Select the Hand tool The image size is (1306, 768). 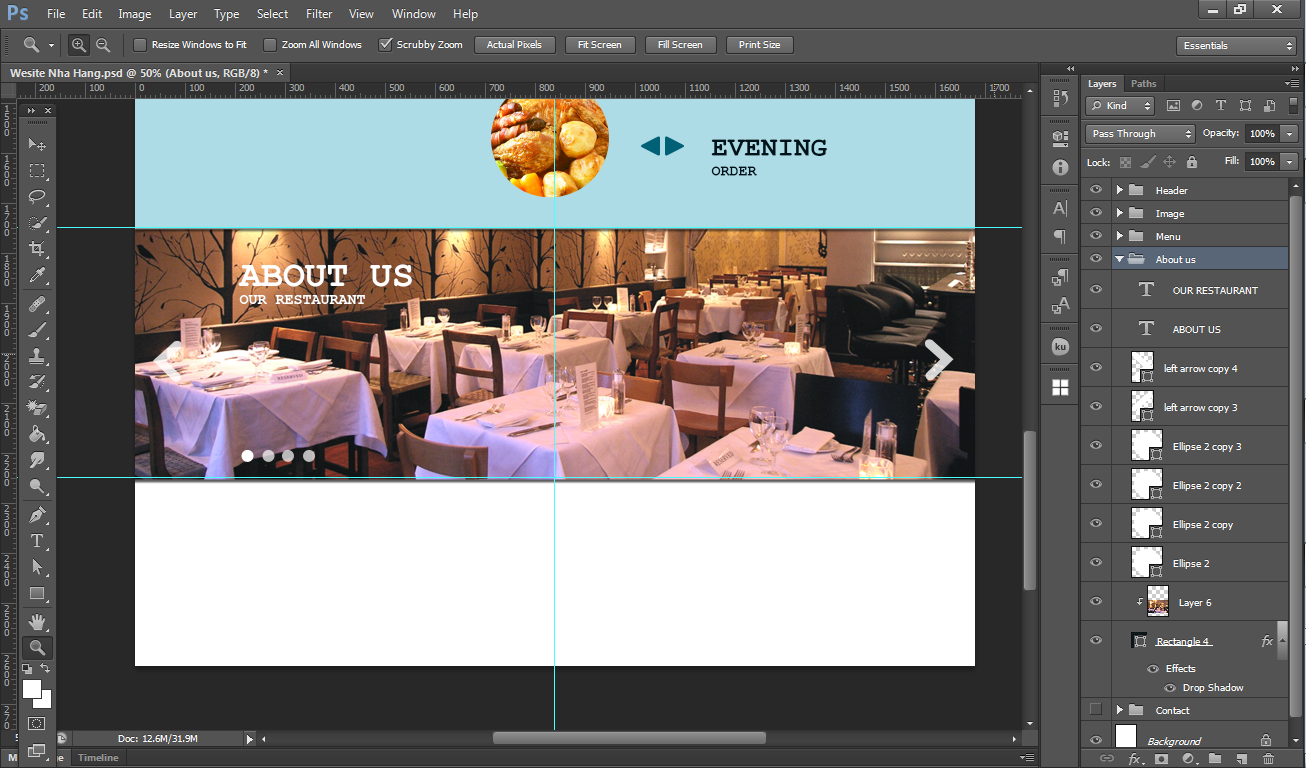(37, 621)
